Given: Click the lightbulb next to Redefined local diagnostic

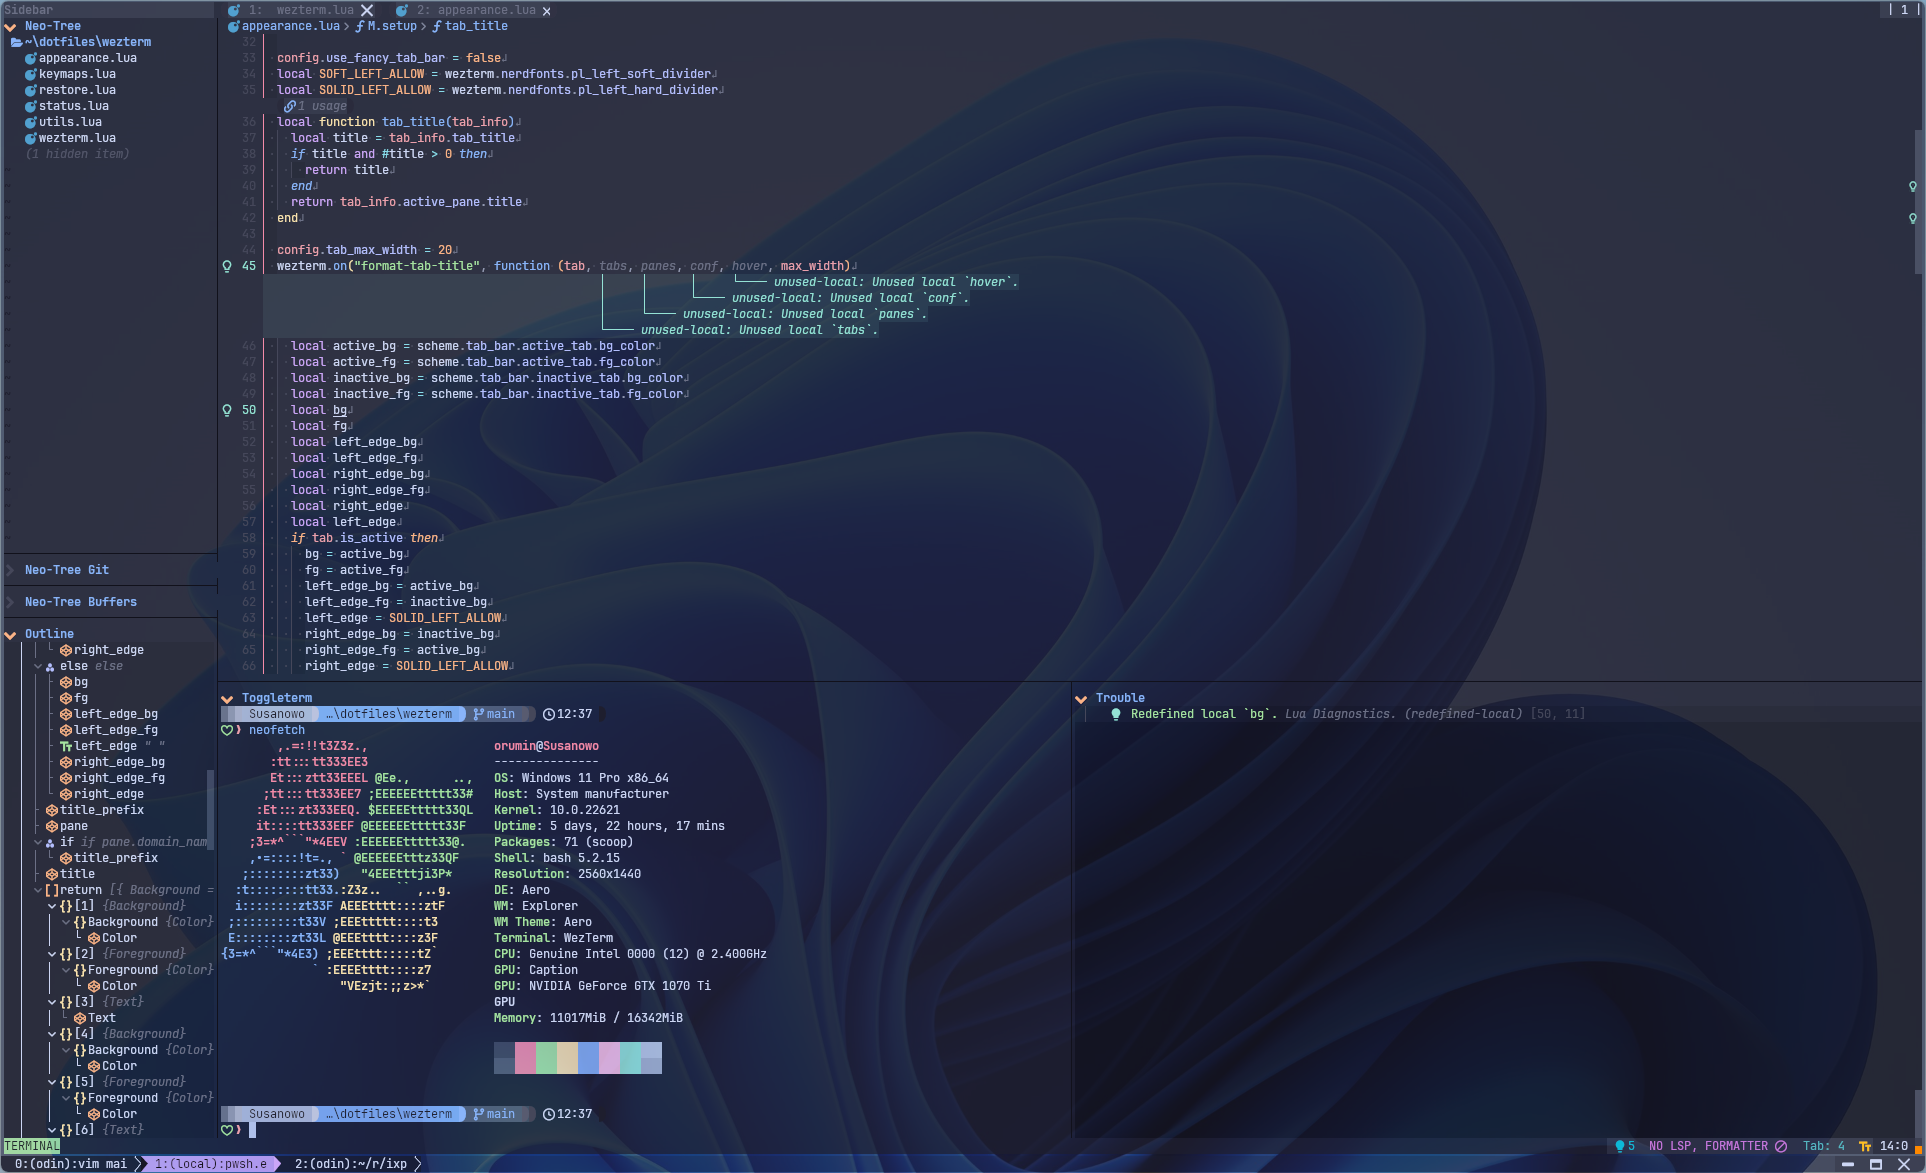Looking at the screenshot, I should [x=1116, y=714].
